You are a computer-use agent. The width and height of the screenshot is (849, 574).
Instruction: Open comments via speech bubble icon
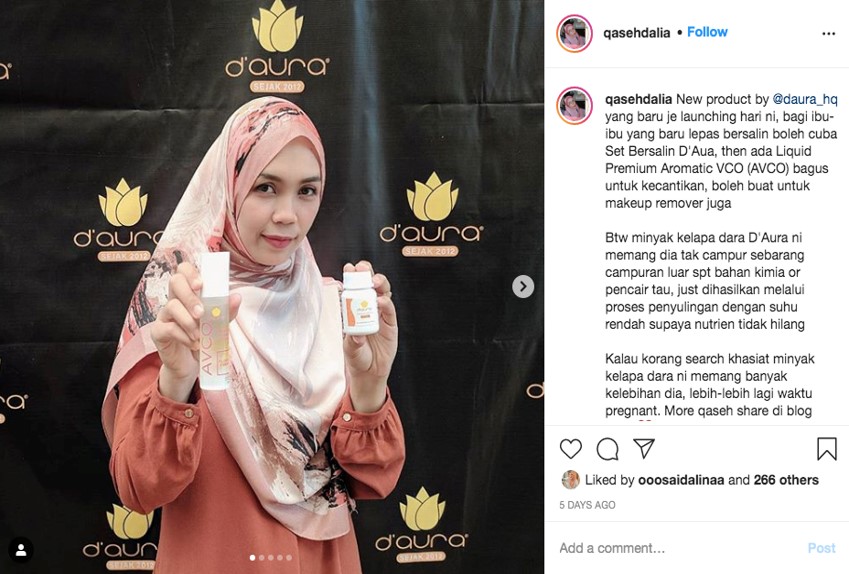click(x=608, y=449)
